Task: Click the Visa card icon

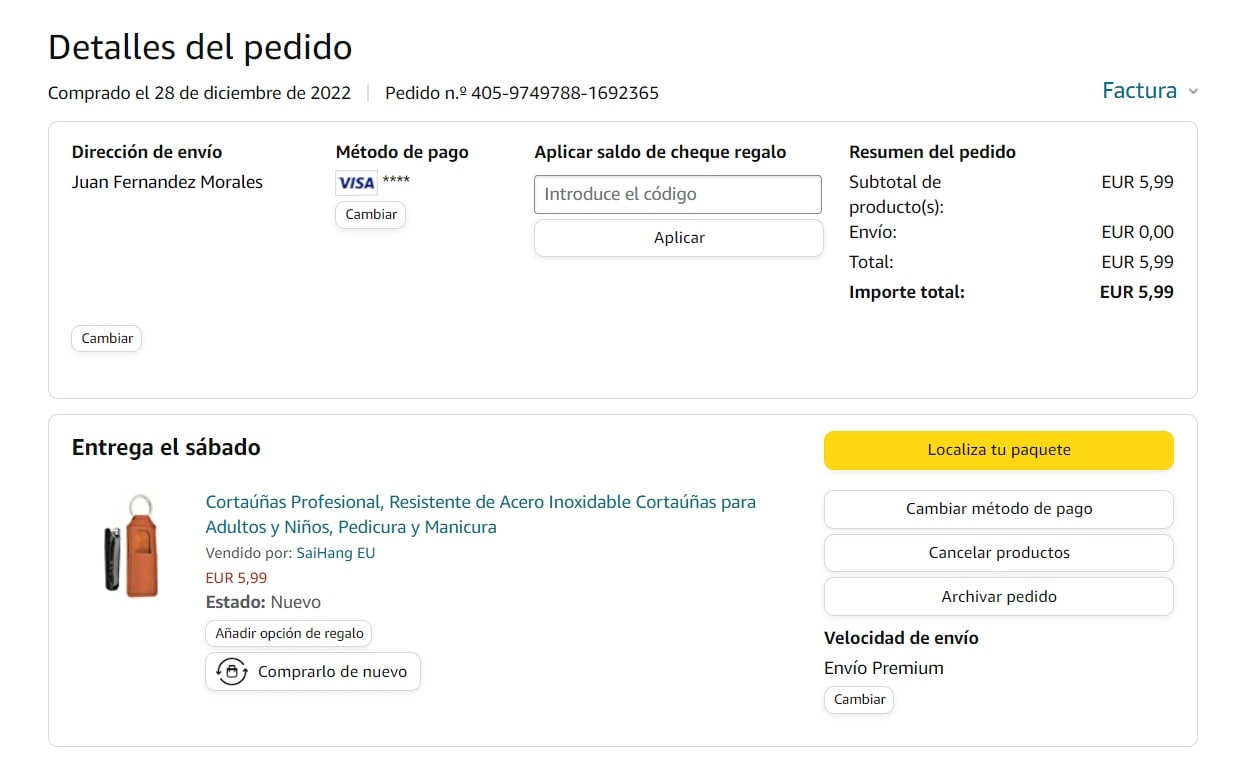Action: coord(356,183)
